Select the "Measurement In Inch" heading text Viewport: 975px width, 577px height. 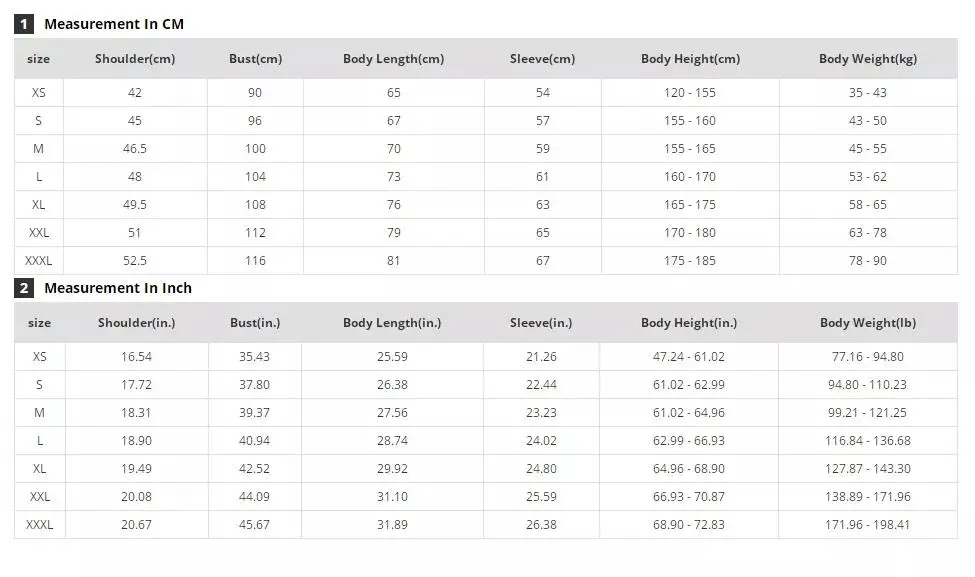[118, 288]
